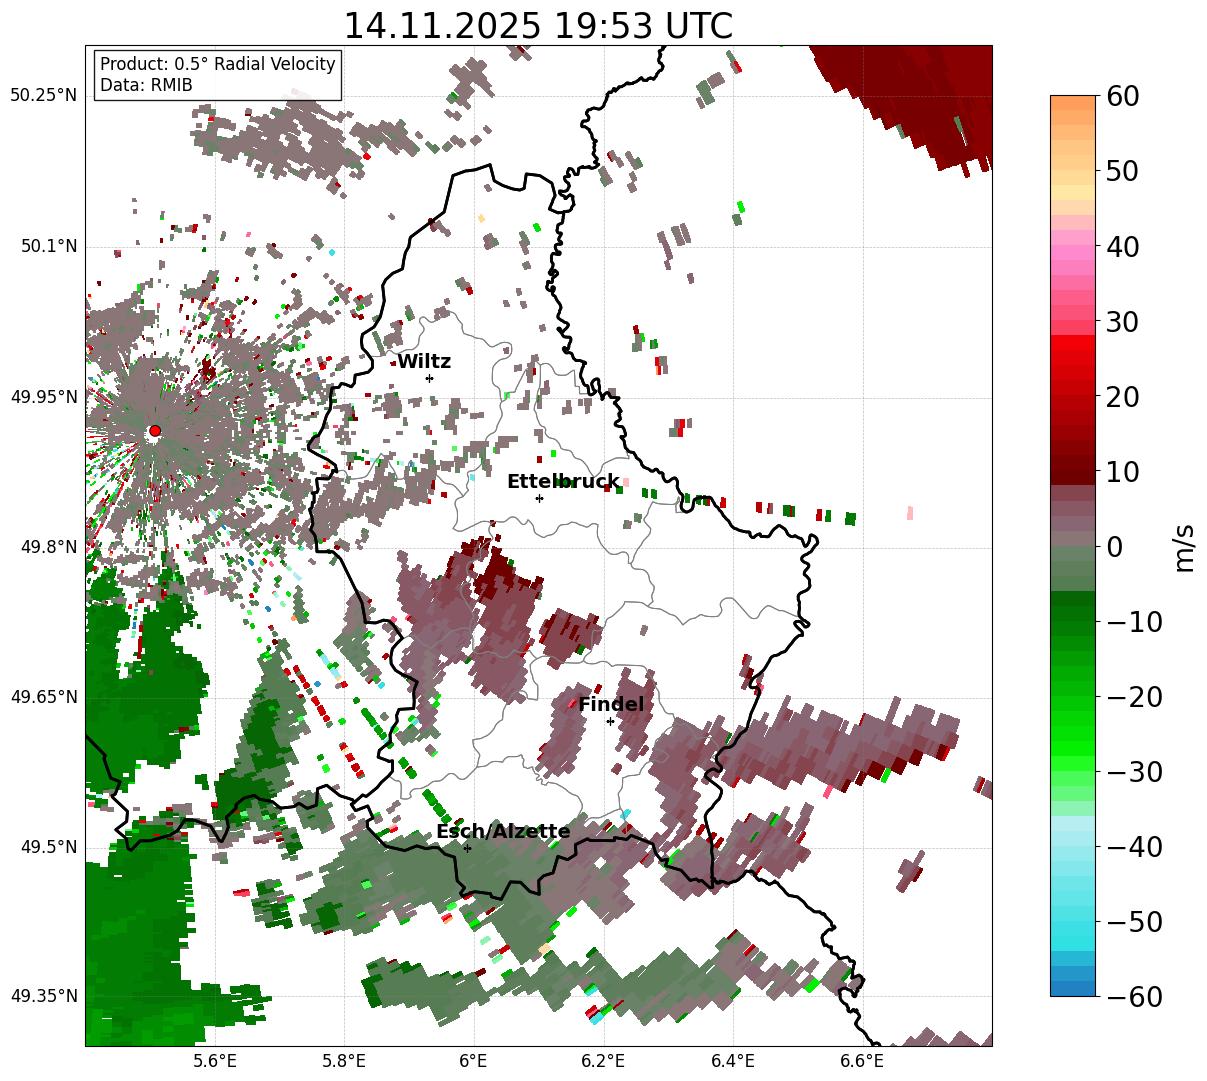Image resolution: width=1207 pixels, height=1081 pixels.
Task: Click the cross marker below Findel
Action: [610, 721]
